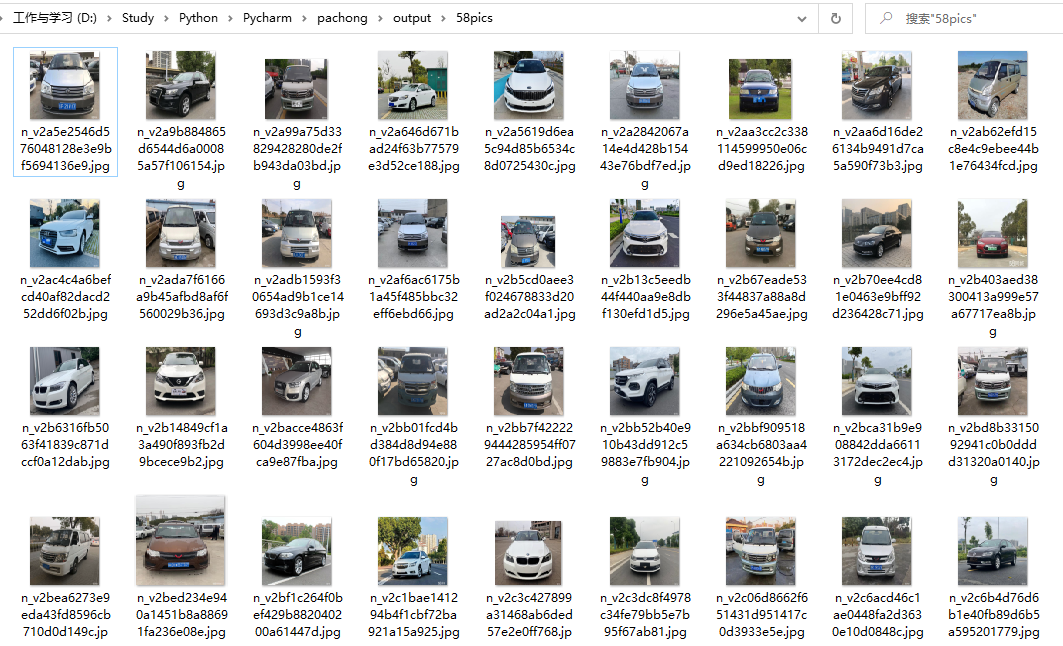The width and height of the screenshot is (1063, 646).
Task: Go to output folder in breadcrumb
Action: coord(412,18)
